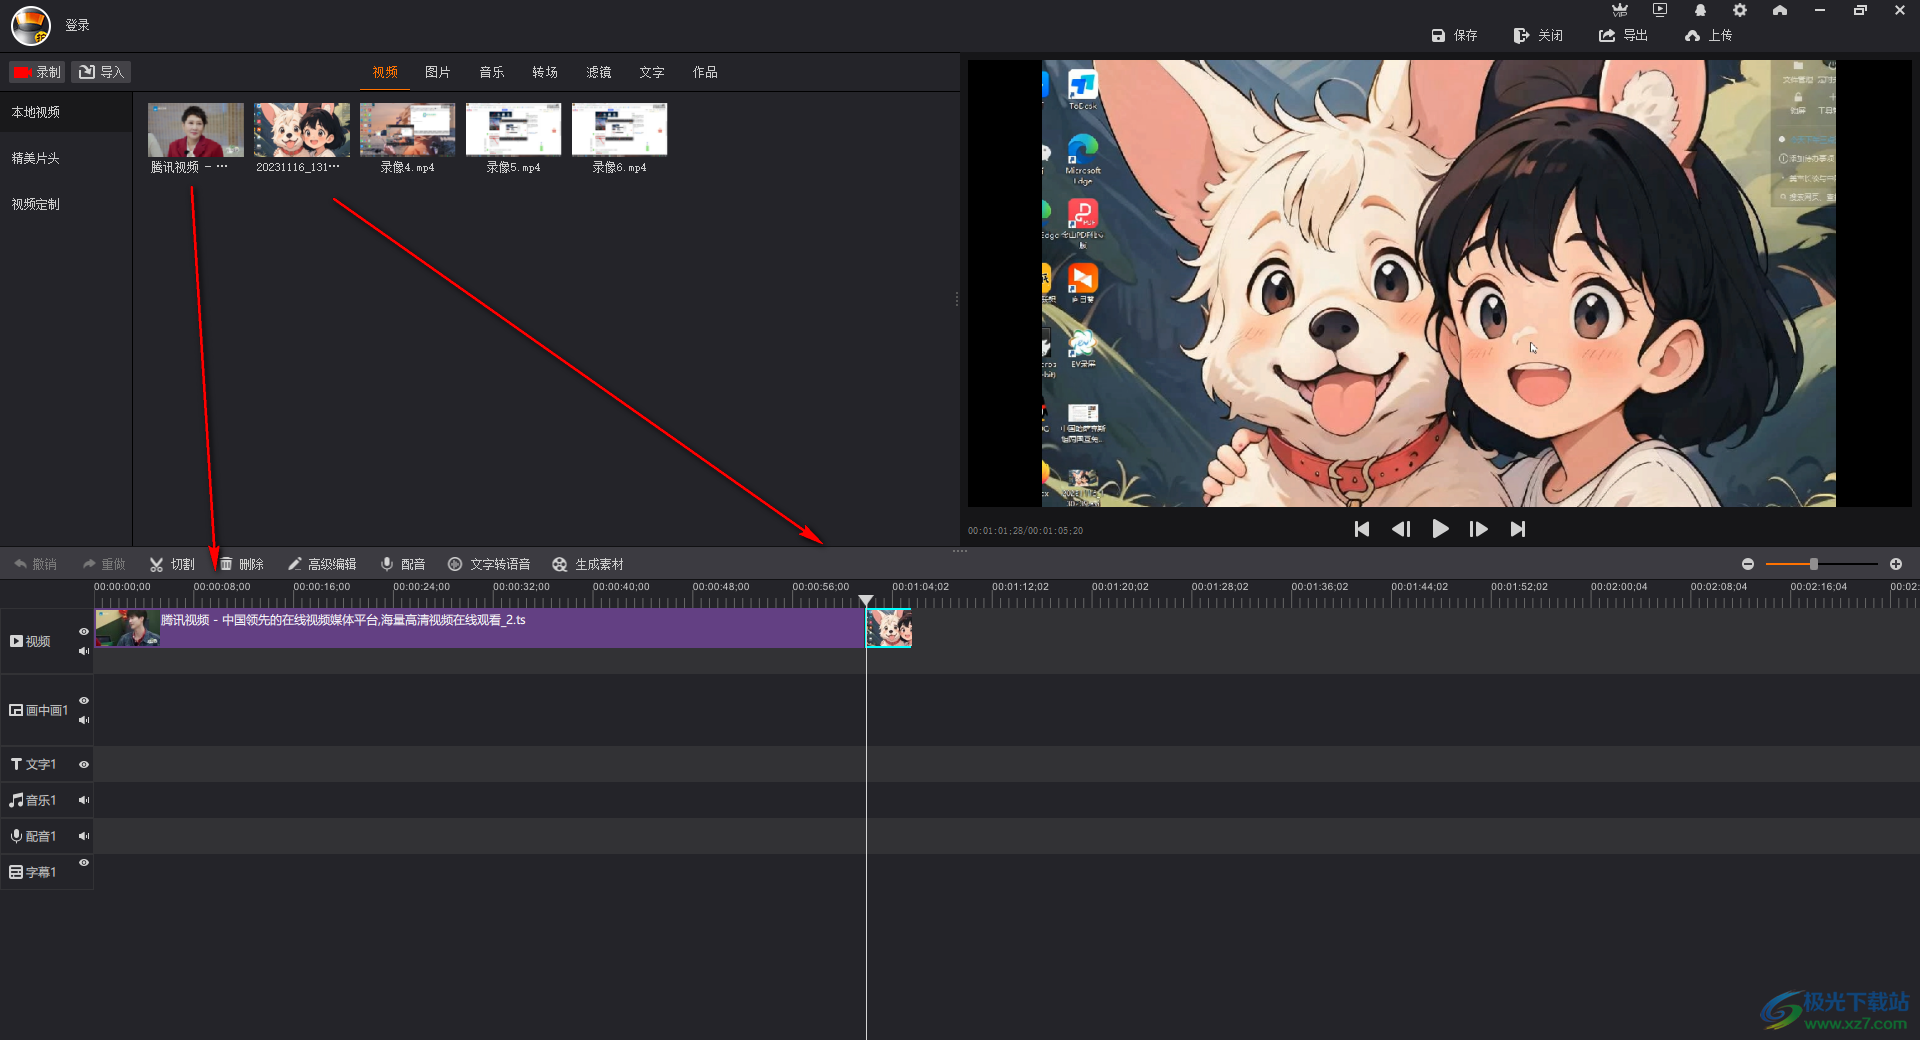Open the 转场 transitions tab
1920x1040 pixels.
point(545,72)
